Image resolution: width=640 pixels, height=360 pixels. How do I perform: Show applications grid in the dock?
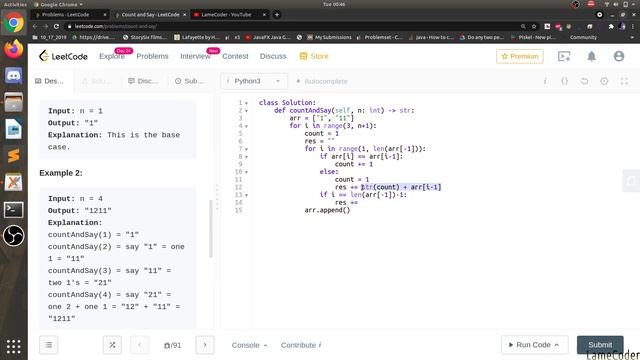click(13, 346)
